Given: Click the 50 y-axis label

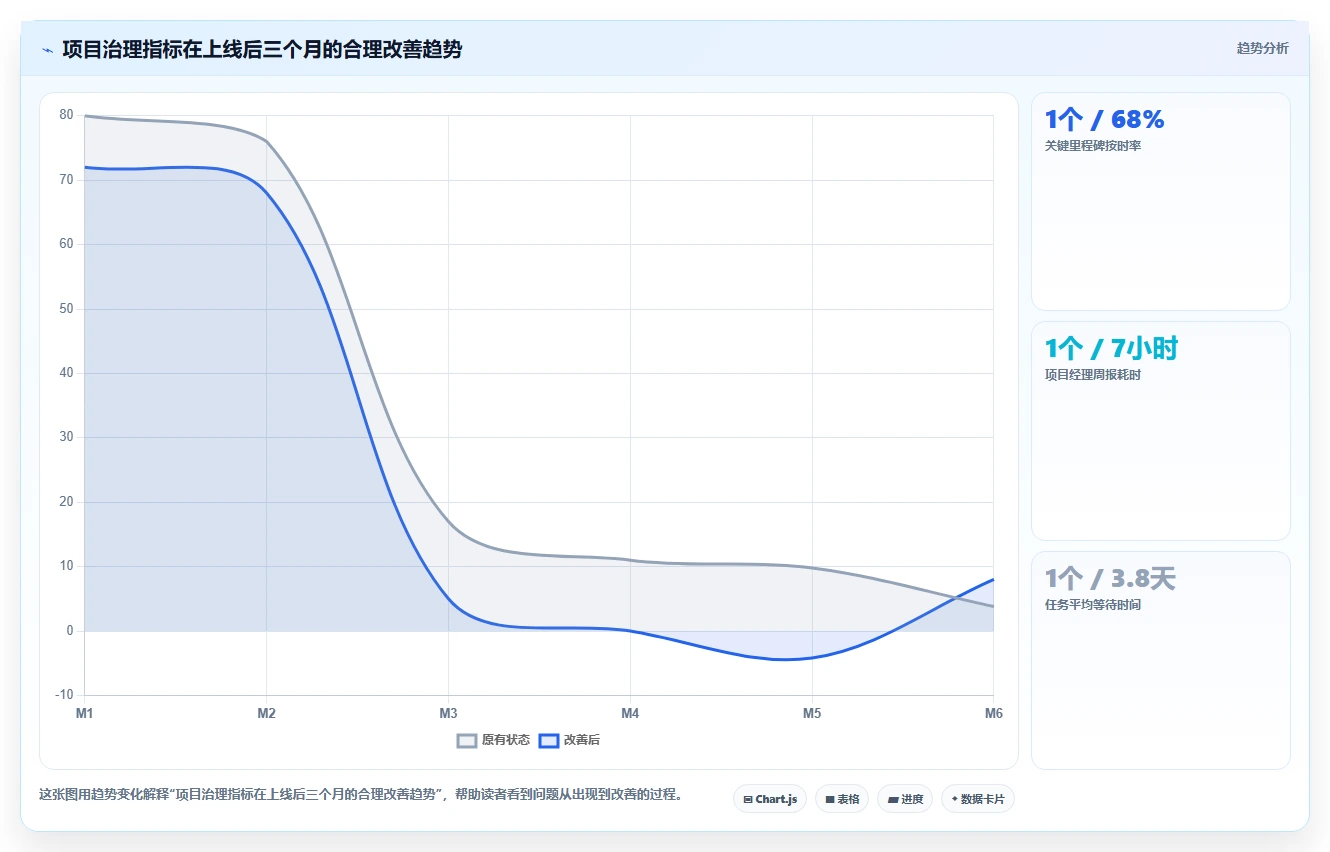Looking at the screenshot, I should (x=66, y=309).
